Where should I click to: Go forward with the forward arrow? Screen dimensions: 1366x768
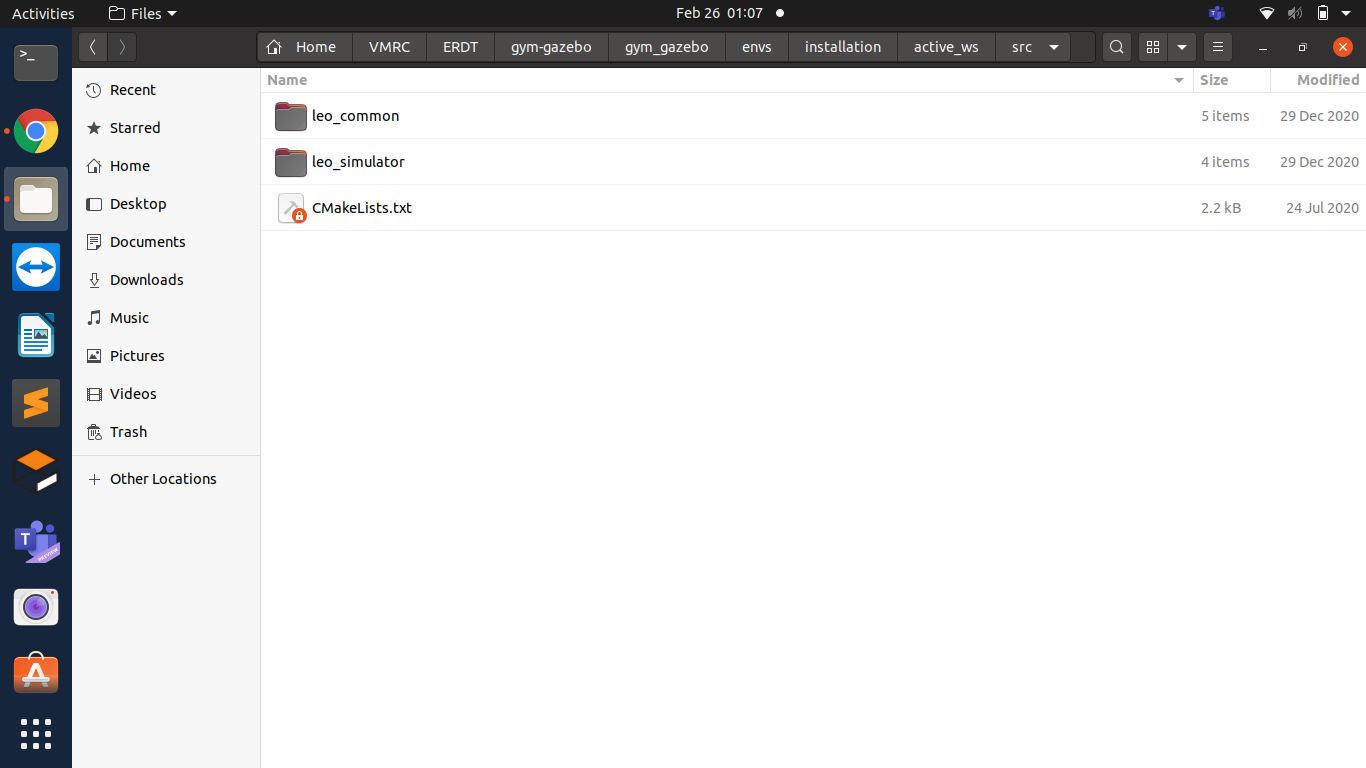tap(122, 47)
